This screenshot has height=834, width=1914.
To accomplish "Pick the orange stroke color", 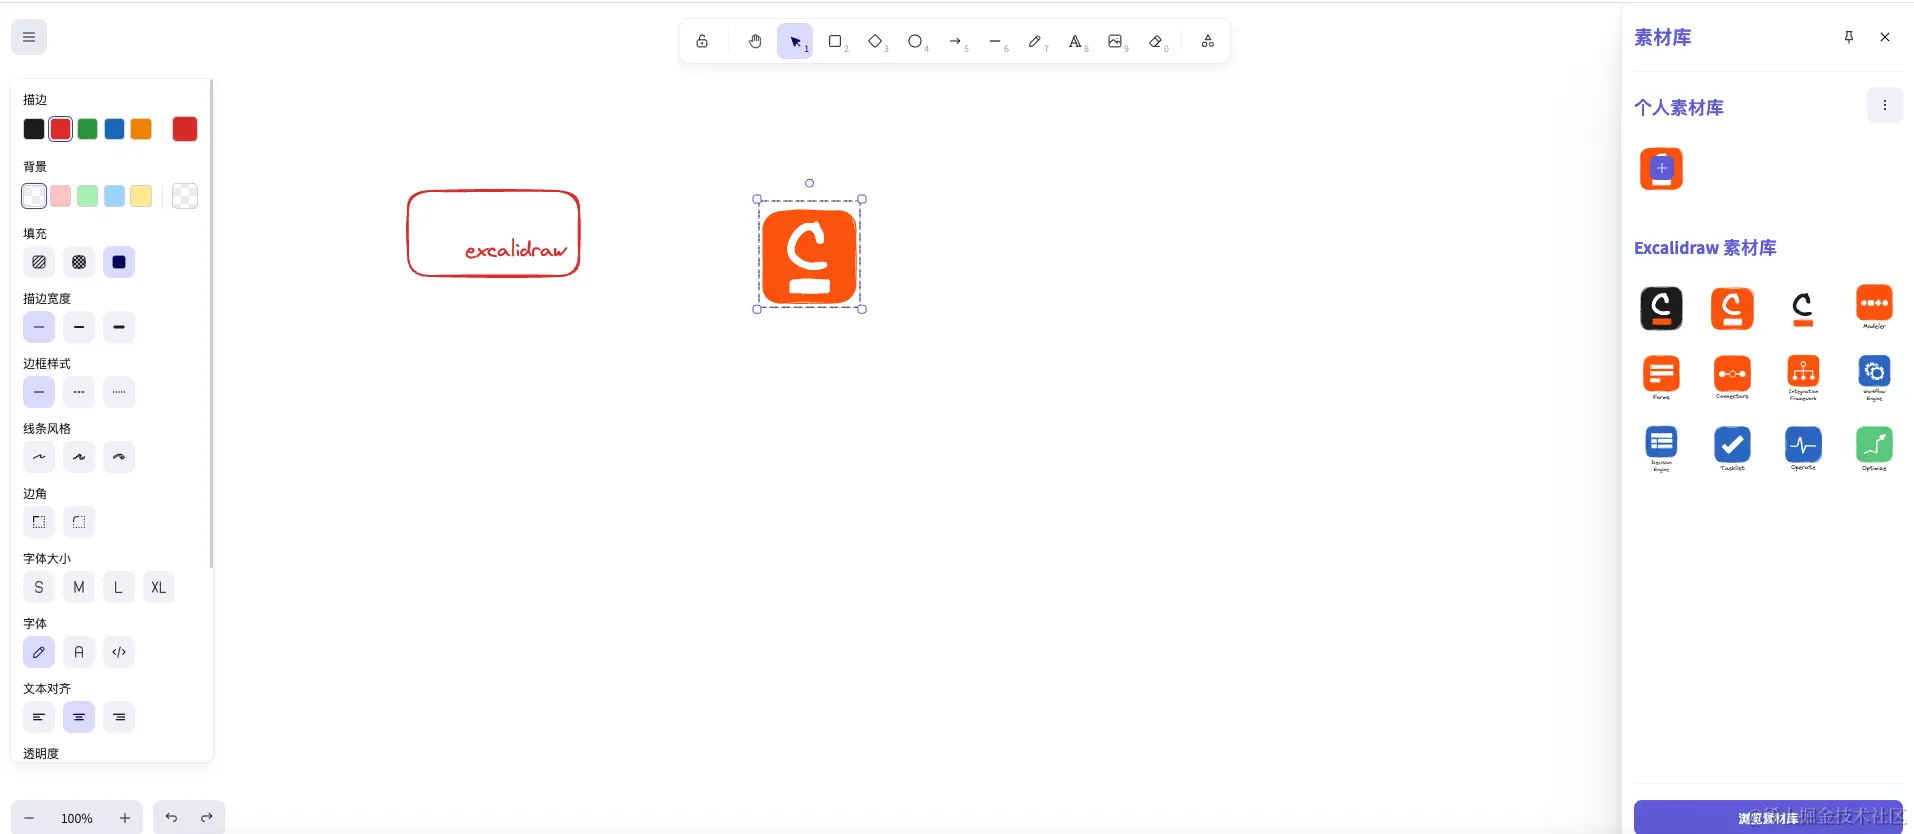I will pos(141,129).
